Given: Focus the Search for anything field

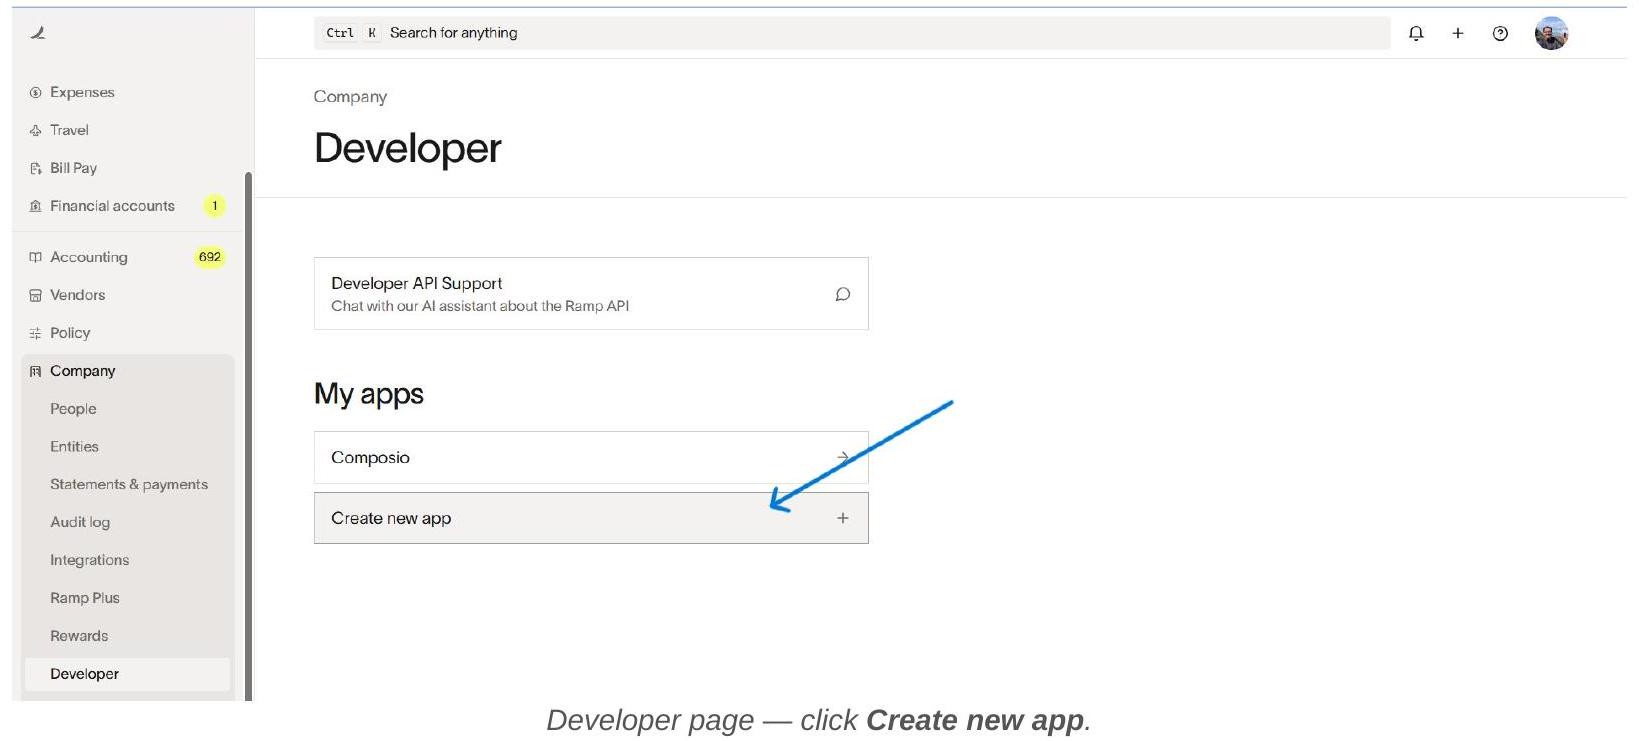Looking at the screenshot, I should (852, 33).
